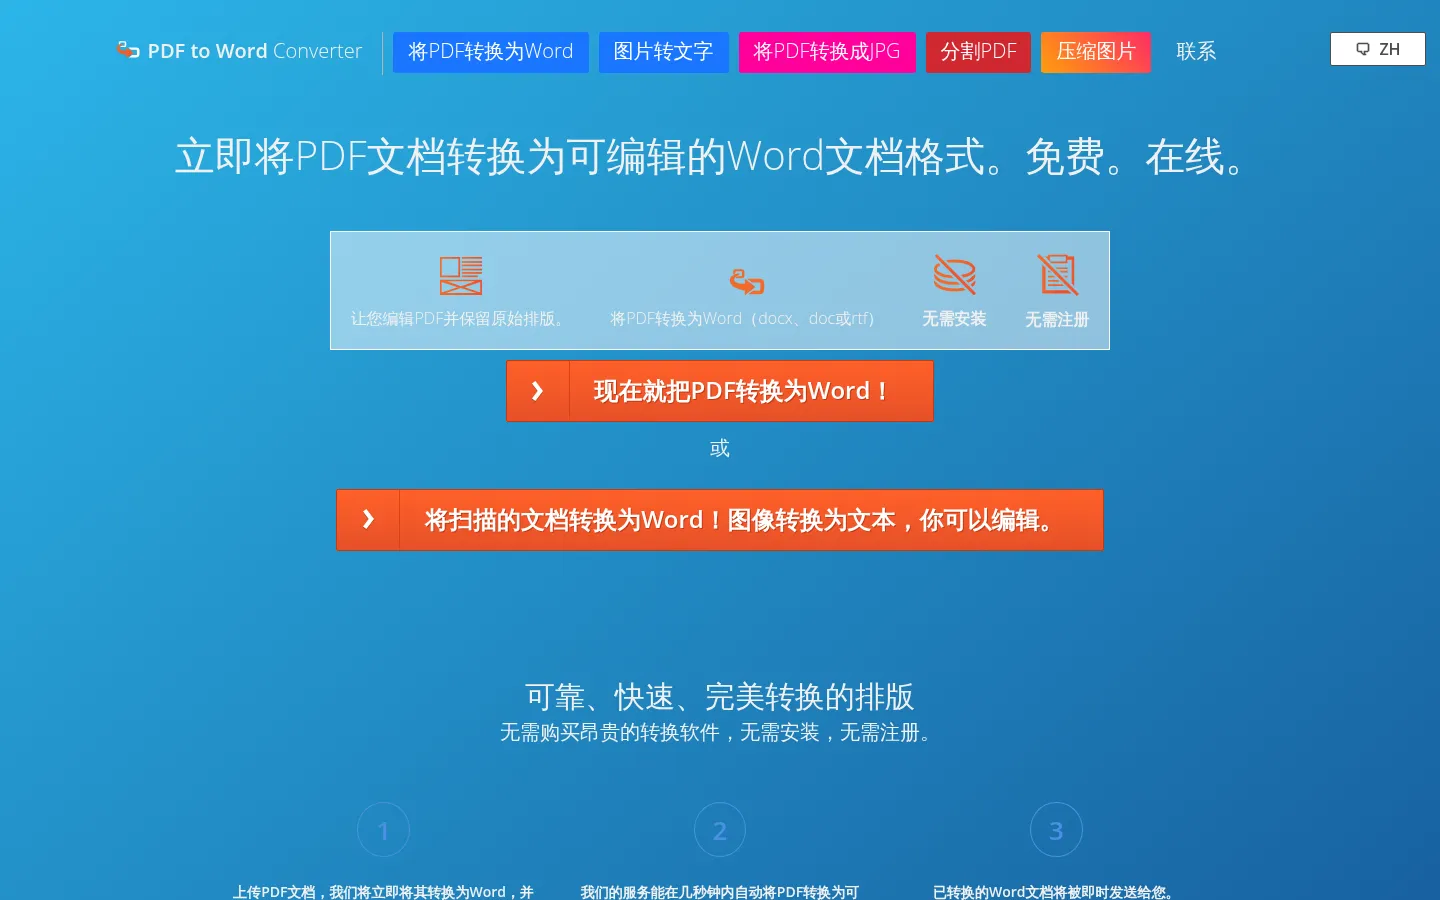Click the chevron arrow on 将扫描的文档转换为Word button
The height and width of the screenshot is (900, 1440).
pos(368,520)
